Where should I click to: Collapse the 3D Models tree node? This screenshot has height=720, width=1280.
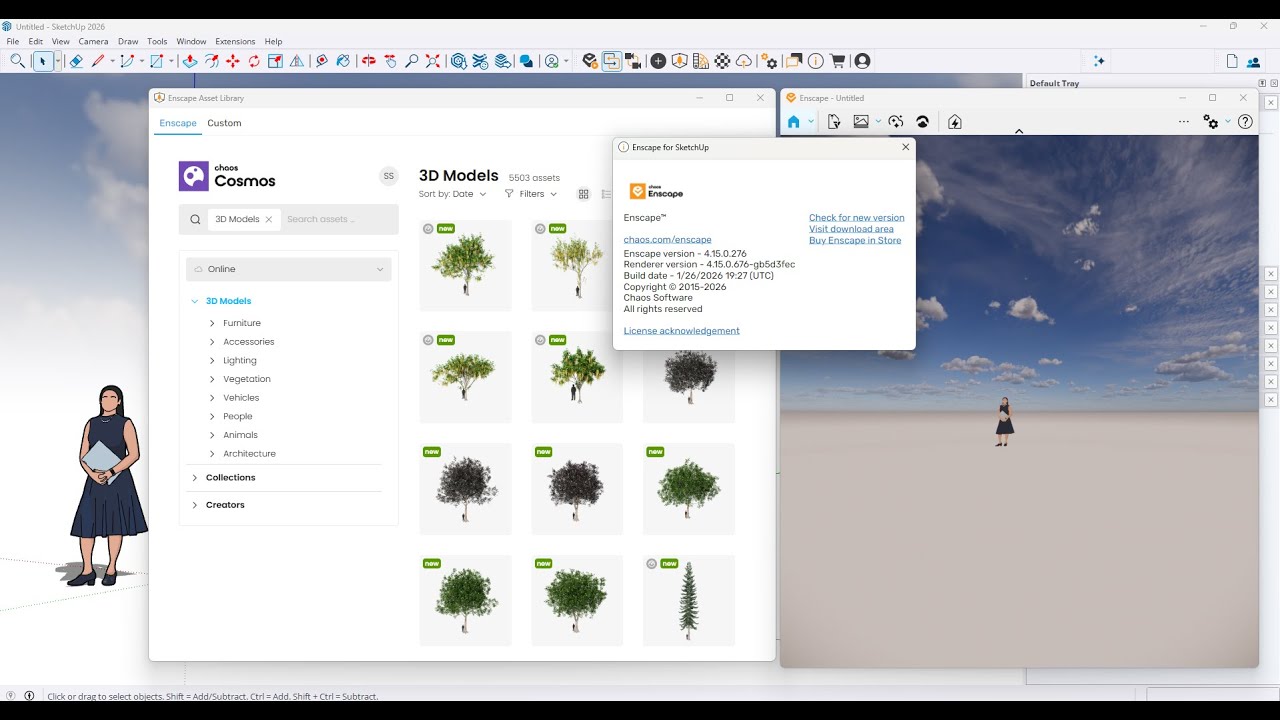pyautogui.click(x=195, y=301)
